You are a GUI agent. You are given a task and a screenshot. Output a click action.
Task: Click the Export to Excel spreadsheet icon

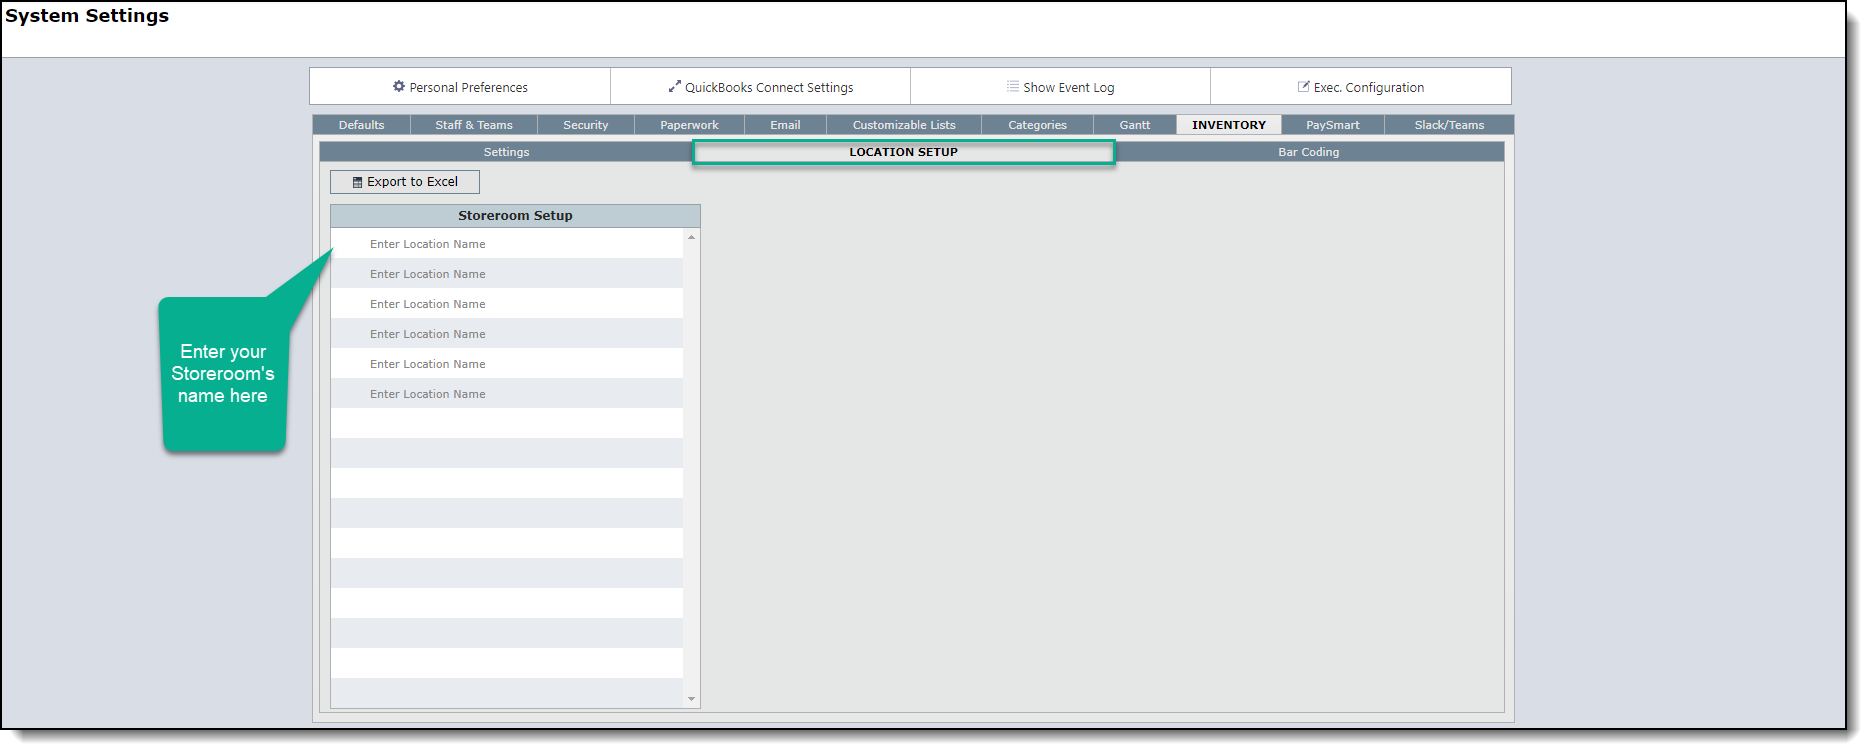click(x=357, y=182)
